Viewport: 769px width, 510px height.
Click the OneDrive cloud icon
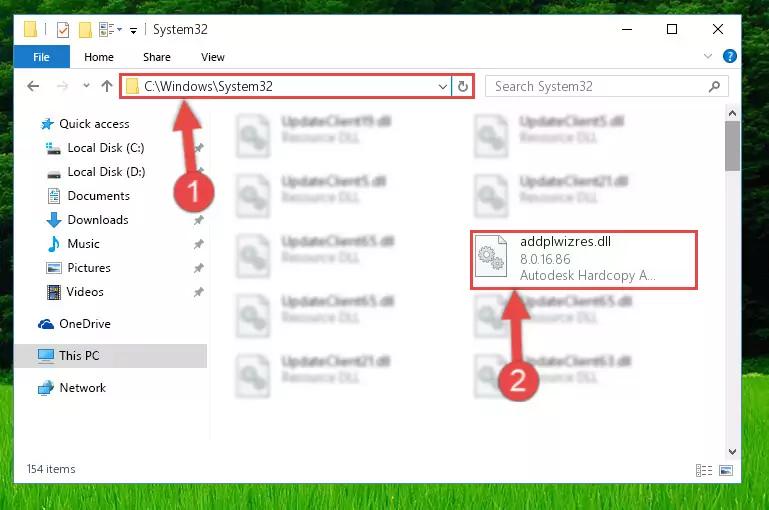click(46, 324)
